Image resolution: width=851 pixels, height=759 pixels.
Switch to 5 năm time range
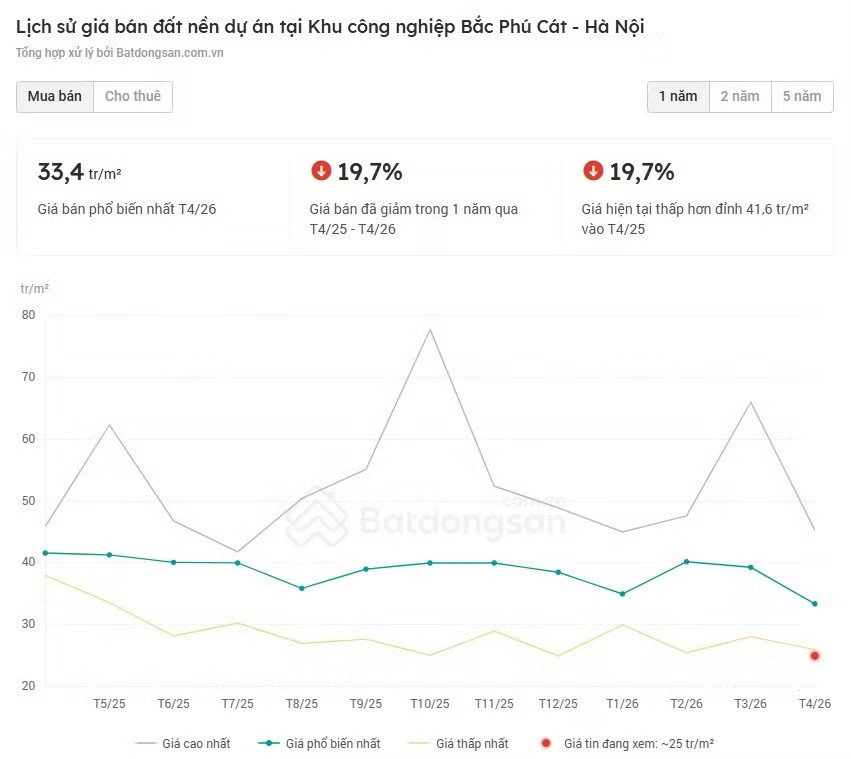[802, 97]
